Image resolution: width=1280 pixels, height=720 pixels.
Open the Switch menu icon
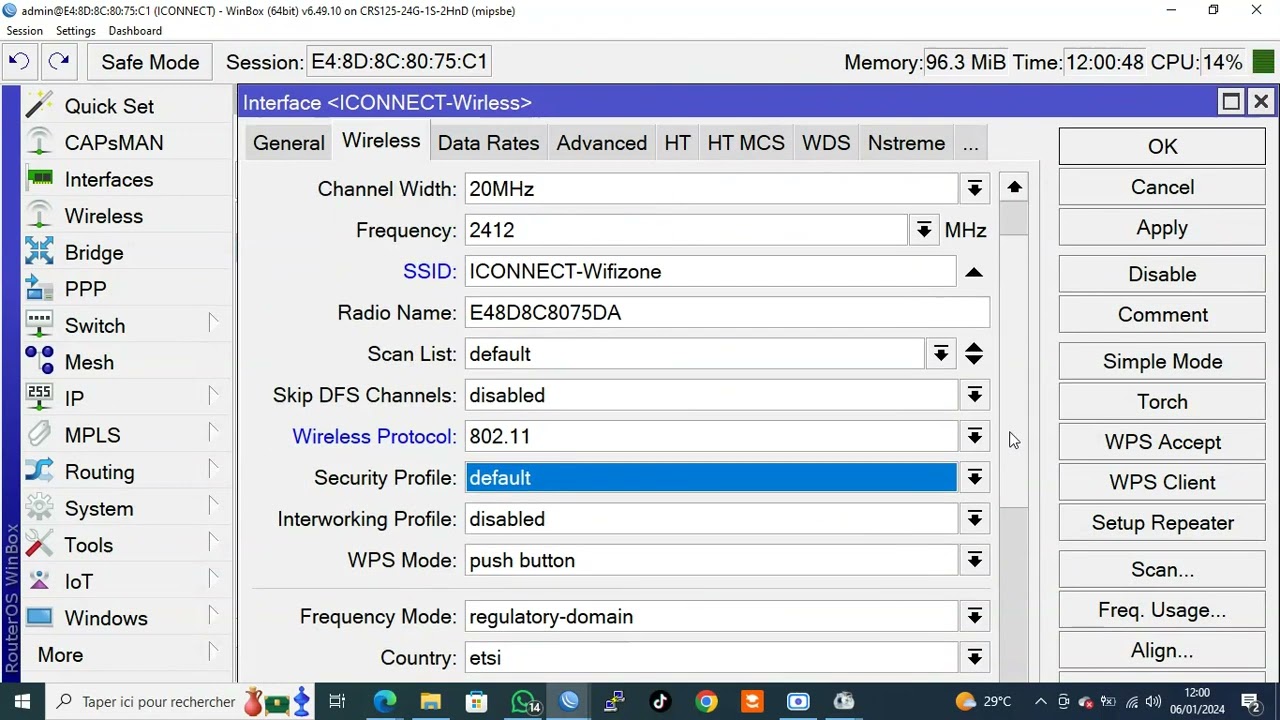click(39, 325)
